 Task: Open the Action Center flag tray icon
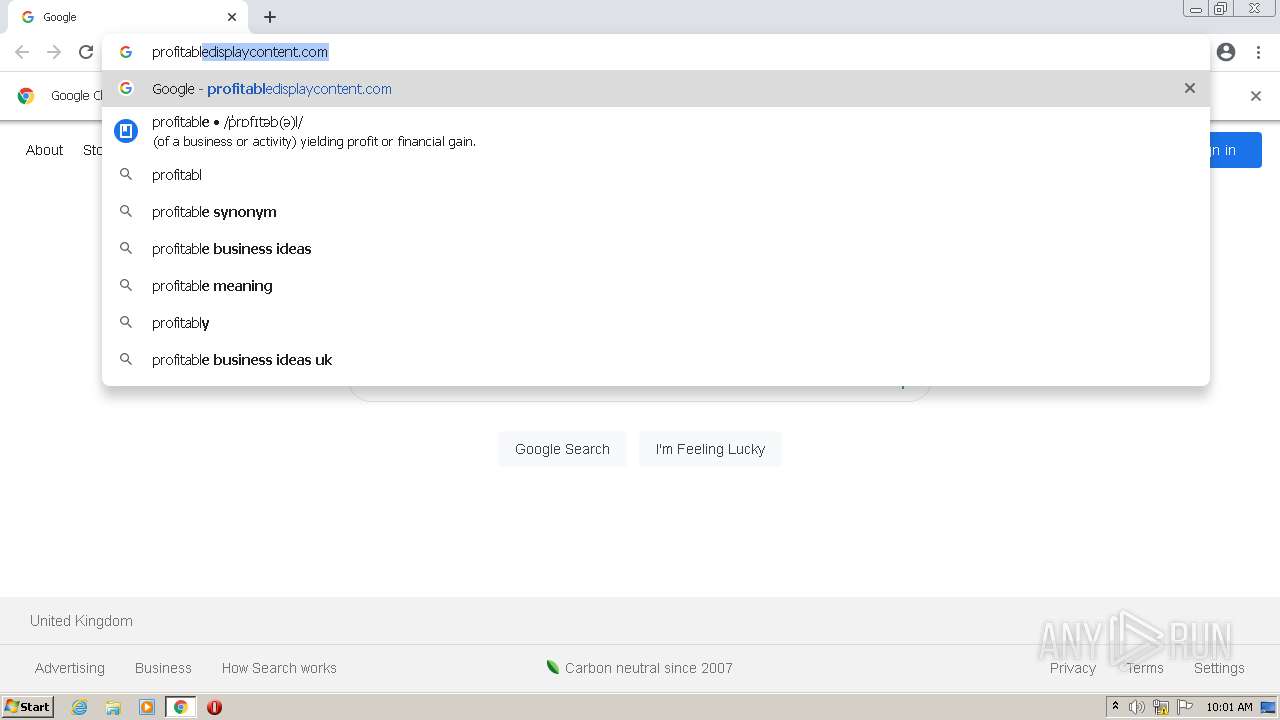click(1185, 707)
